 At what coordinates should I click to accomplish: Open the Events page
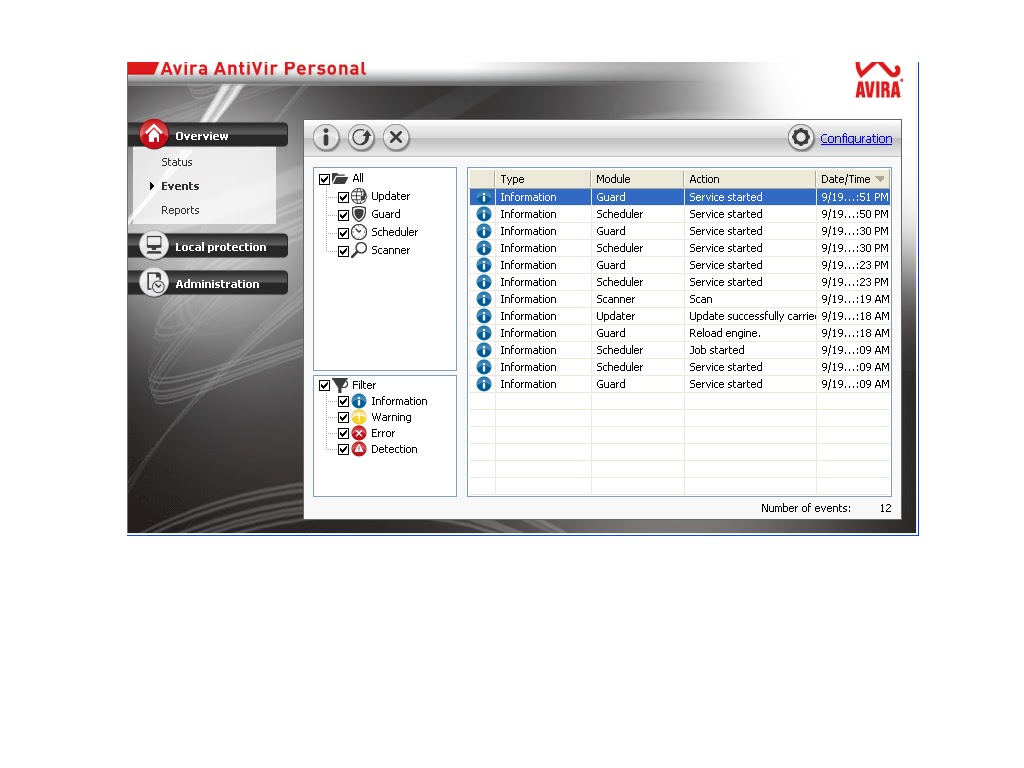click(180, 186)
